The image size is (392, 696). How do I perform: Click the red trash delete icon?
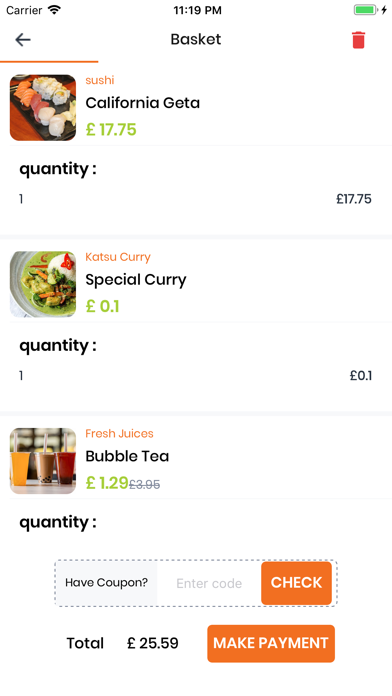point(358,40)
